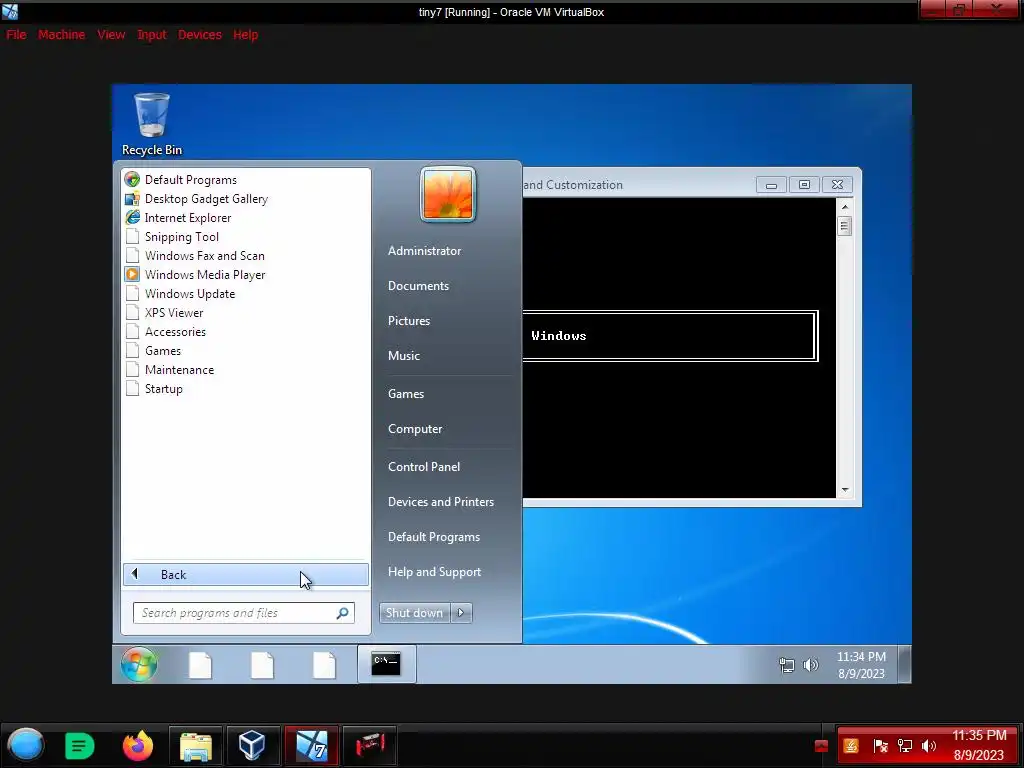Click the user account flower picture
1024x768 pixels.
coord(448,195)
